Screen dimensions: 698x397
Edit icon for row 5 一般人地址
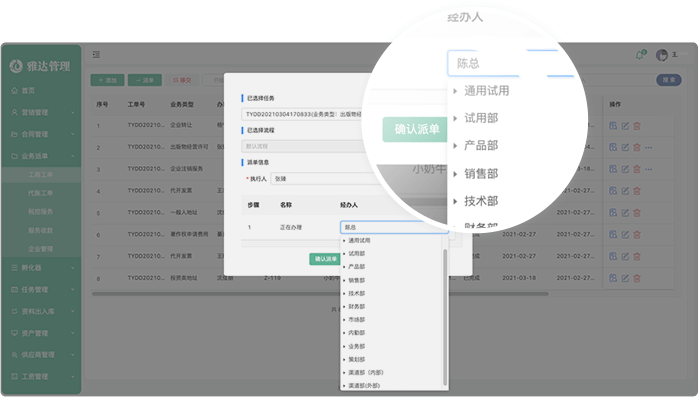click(x=625, y=213)
